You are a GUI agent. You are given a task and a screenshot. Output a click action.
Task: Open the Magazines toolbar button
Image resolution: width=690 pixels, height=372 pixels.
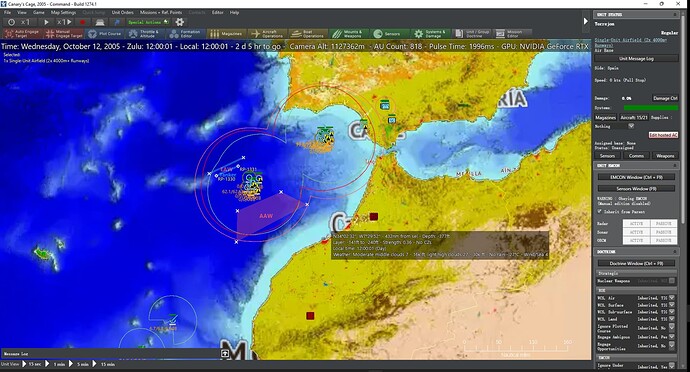point(226,33)
